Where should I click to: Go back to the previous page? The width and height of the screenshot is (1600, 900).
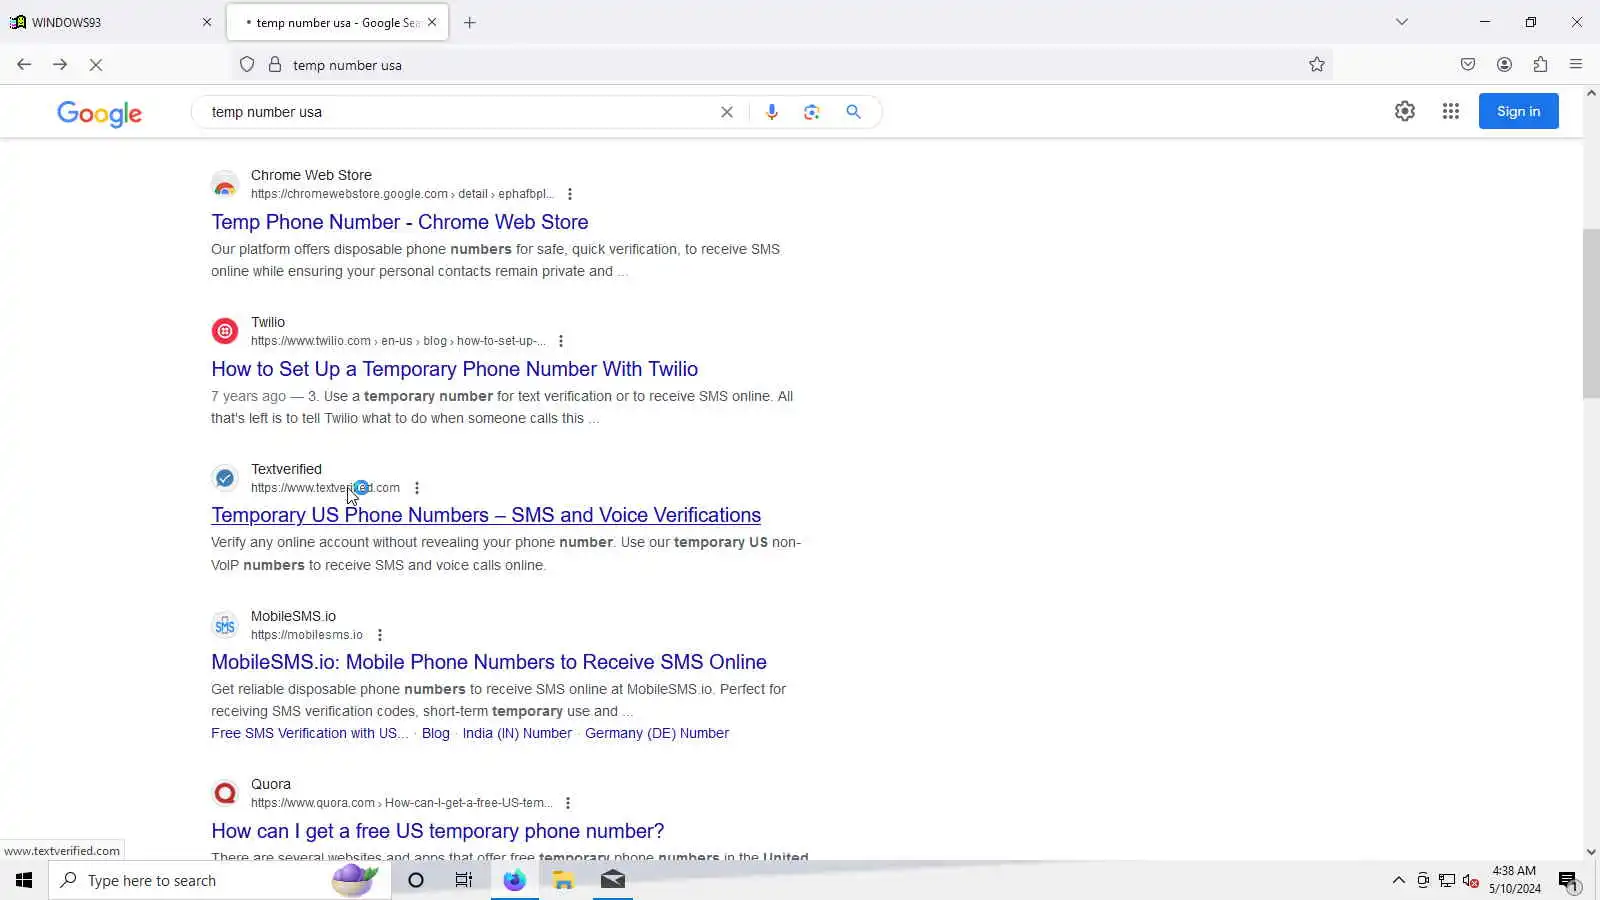click(24, 65)
